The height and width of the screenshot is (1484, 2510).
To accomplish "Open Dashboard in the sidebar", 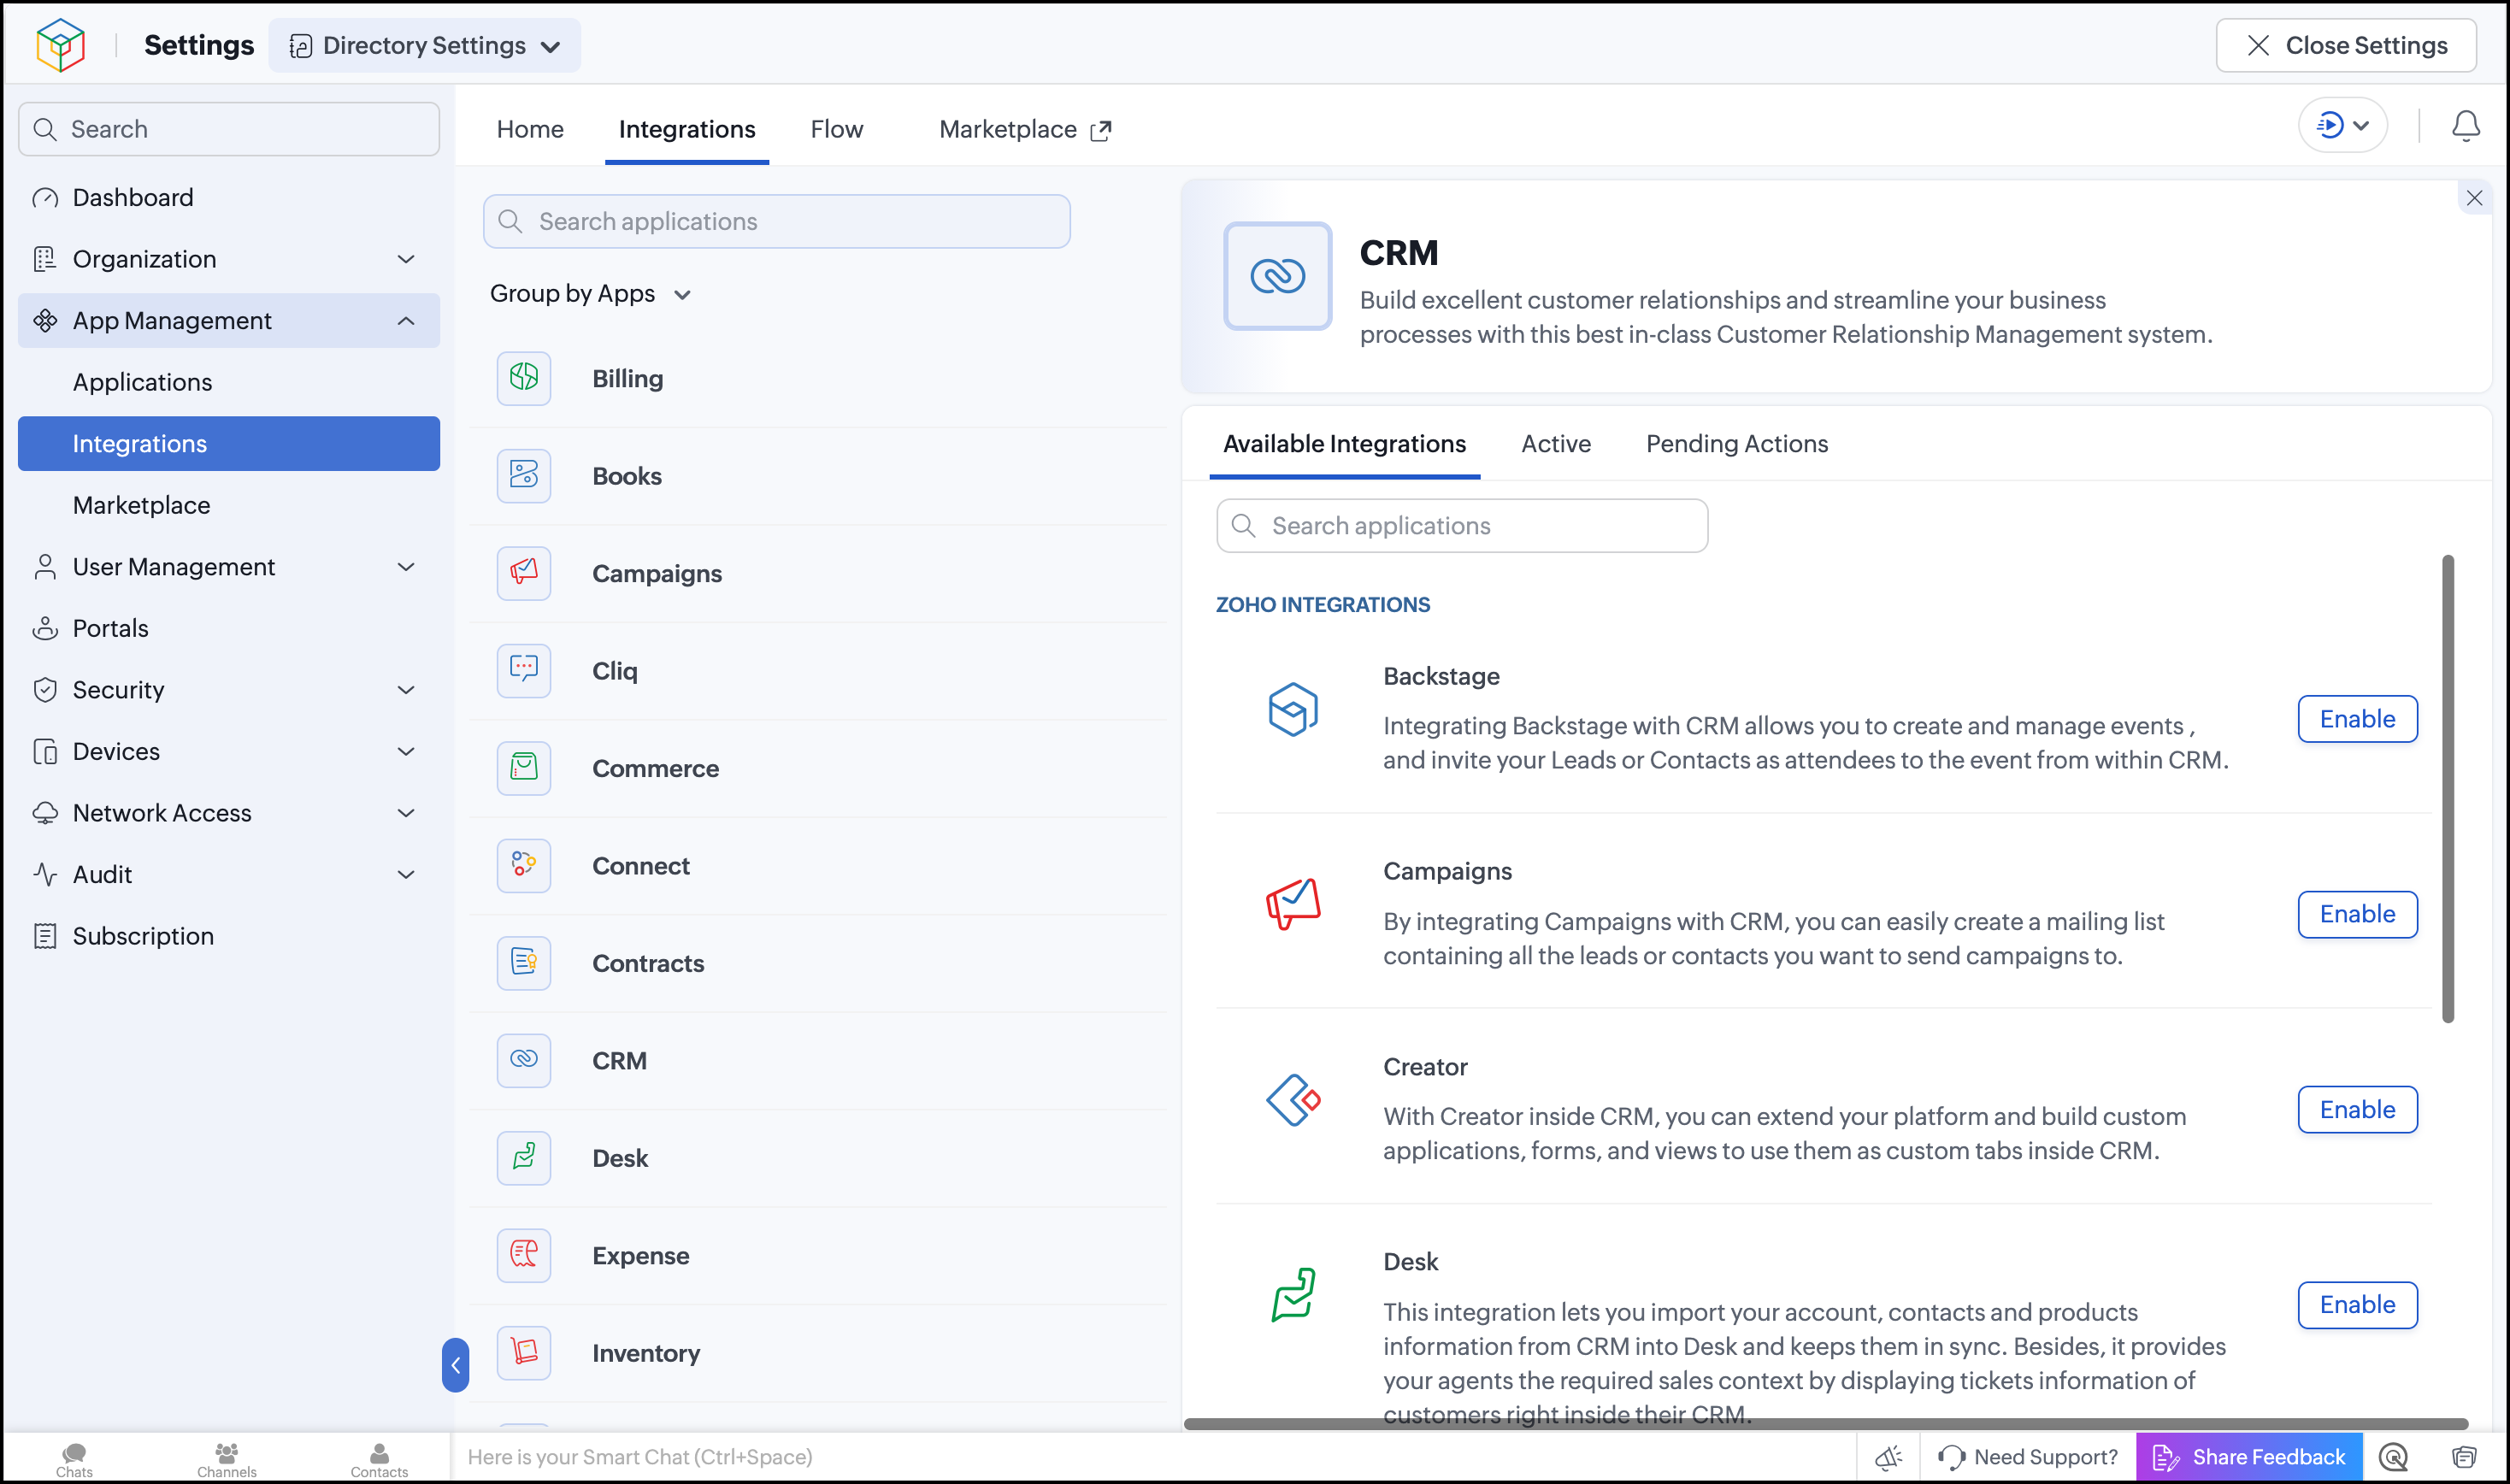I will (229, 197).
